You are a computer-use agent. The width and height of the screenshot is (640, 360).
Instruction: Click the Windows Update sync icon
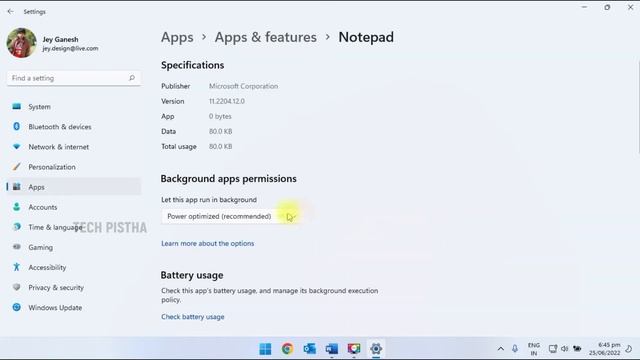point(16,307)
